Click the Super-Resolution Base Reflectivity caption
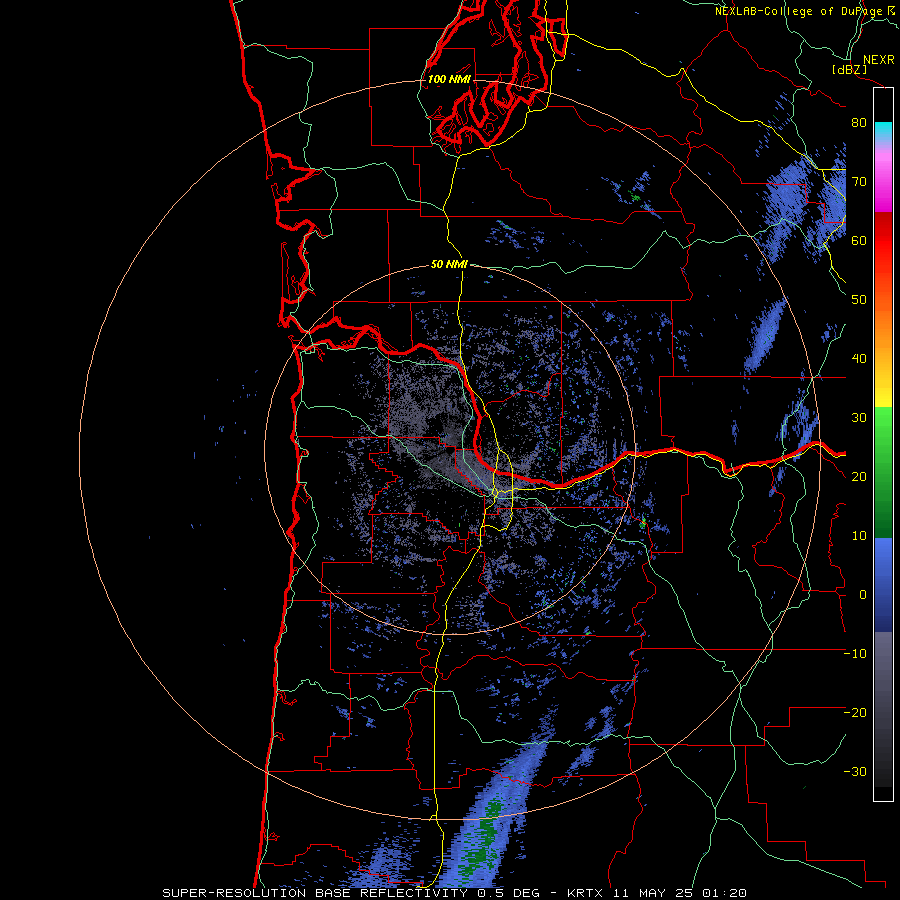This screenshot has width=900, height=900. click(454, 893)
